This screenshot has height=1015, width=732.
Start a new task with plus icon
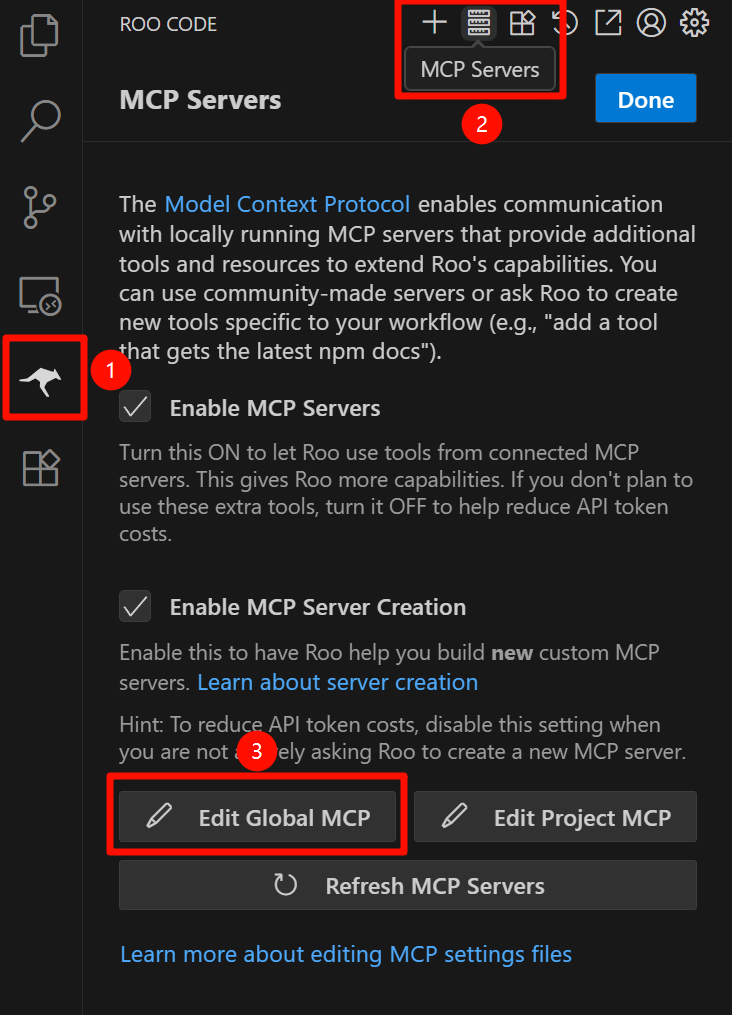434,22
